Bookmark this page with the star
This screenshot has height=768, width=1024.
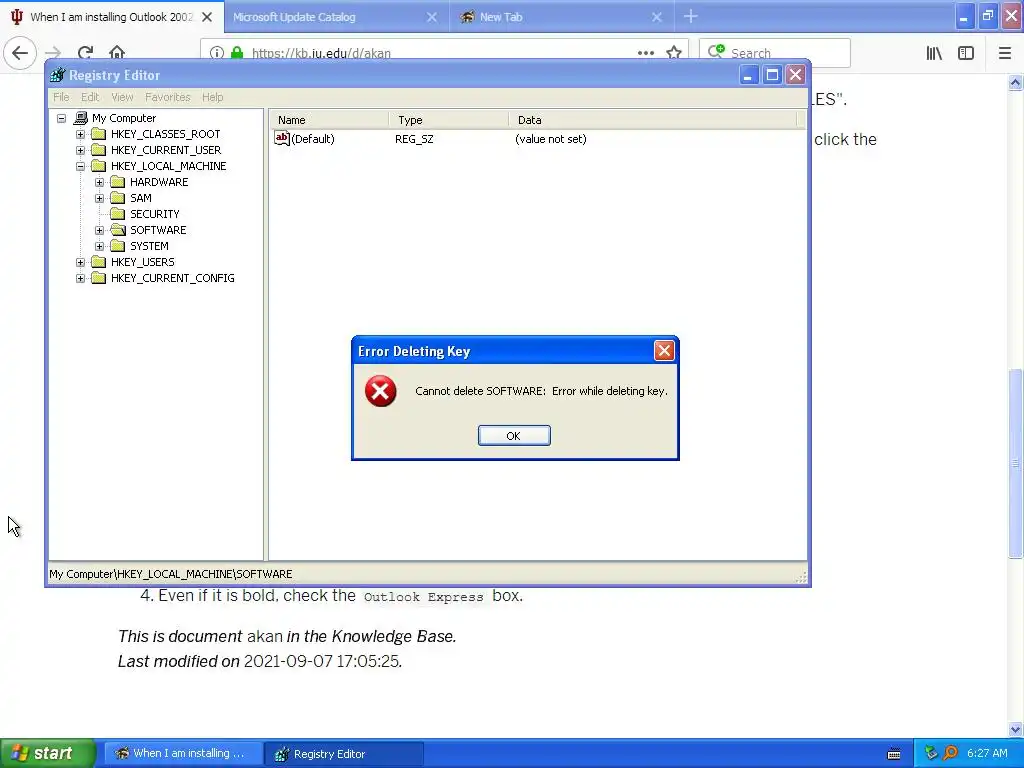tap(674, 53)
